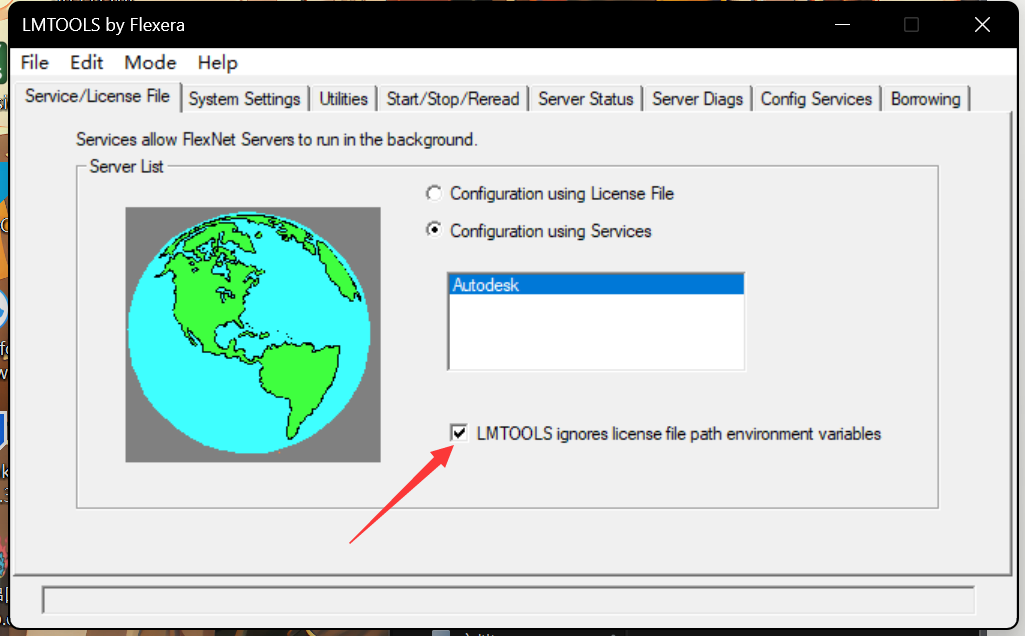
Task: Go to the Start/Stop/Reread tab
Action: [x=453, y=99]
